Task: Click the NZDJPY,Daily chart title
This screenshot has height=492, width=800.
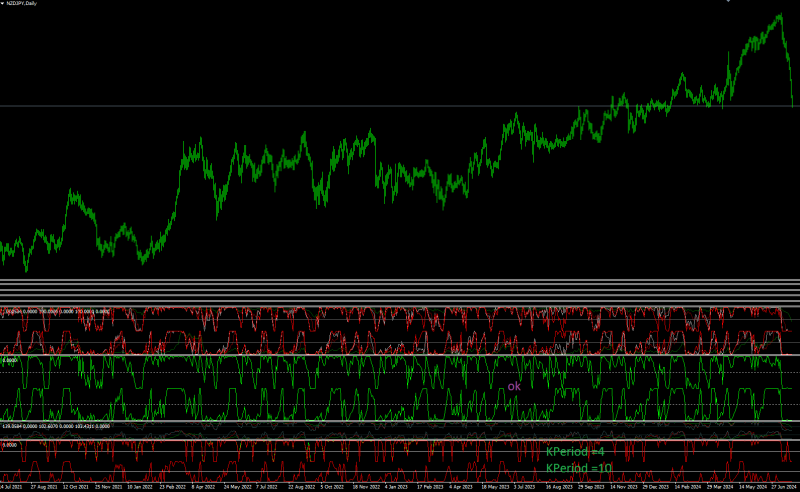Action: click(x=21, y=3)
